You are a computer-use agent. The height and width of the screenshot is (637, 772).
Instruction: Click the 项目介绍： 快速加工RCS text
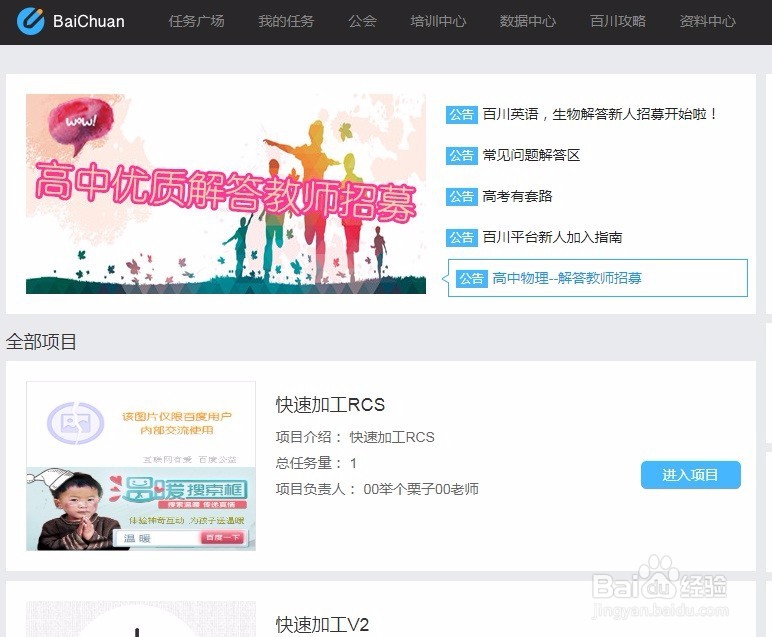(355, 437)
